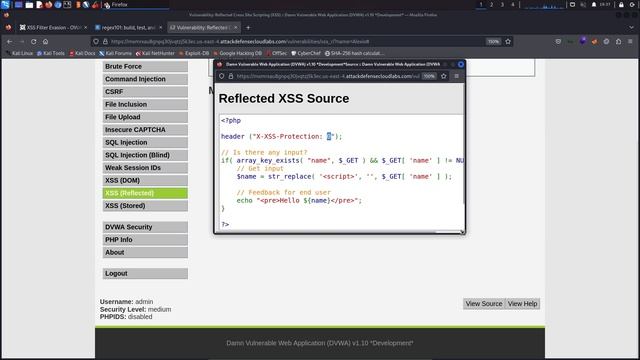Open the Brute Force page
640x360 pixels.
pos(145,67)
